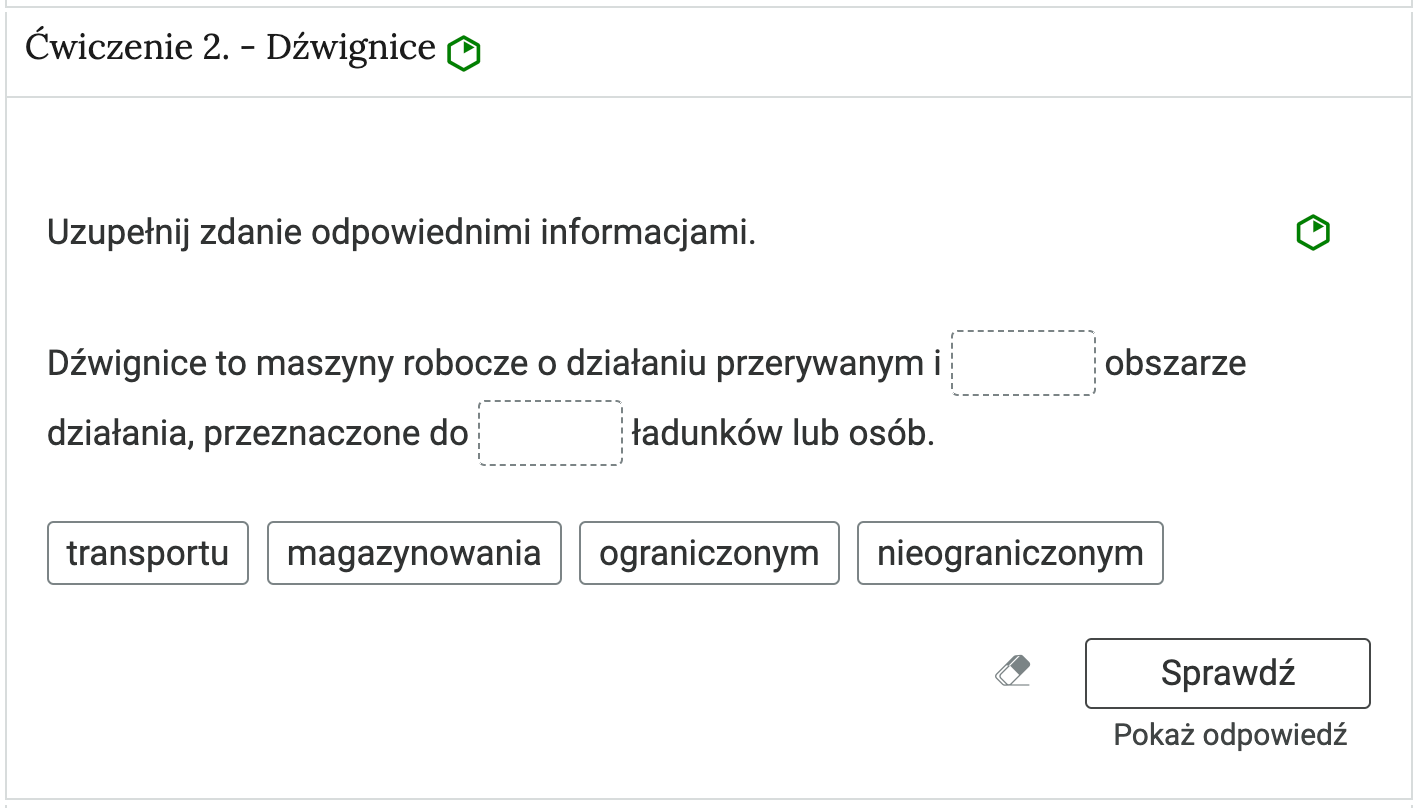Click the word 'obszarze' in the sentence
Viewport: 1418px width, 808px height.
(1176, 363)
